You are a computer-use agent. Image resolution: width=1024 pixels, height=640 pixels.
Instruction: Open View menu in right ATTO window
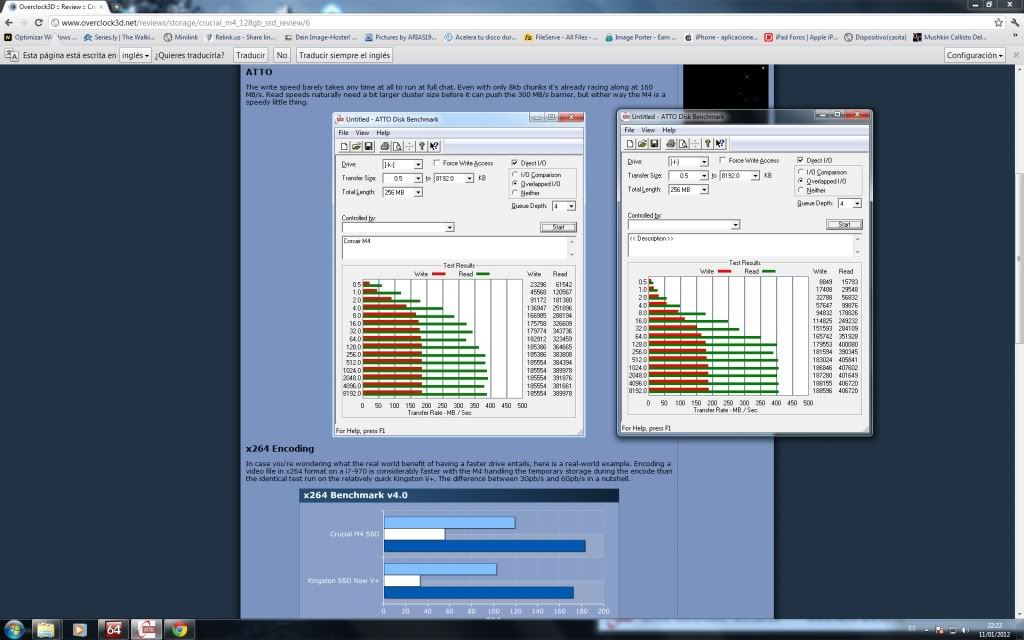648,130
